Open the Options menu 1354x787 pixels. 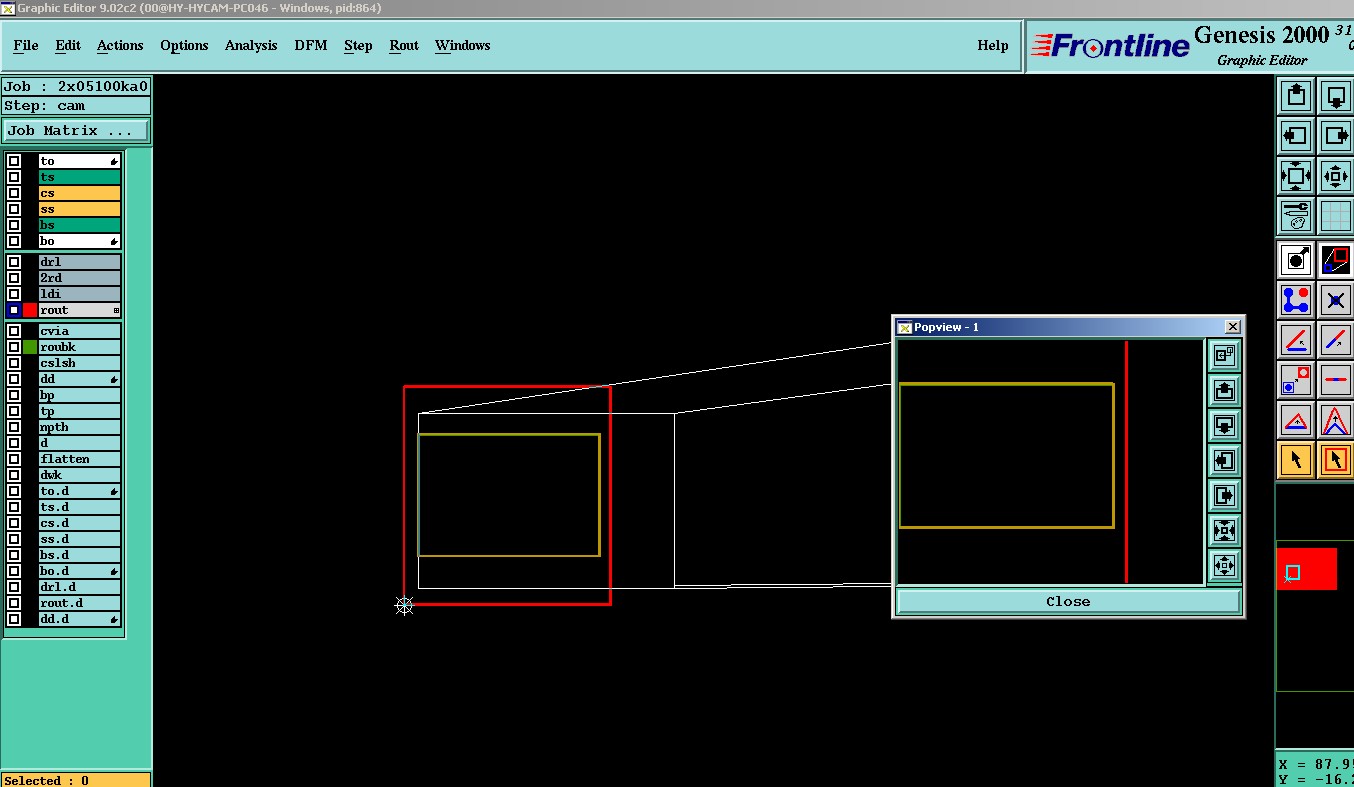click(x=184, y=45)
